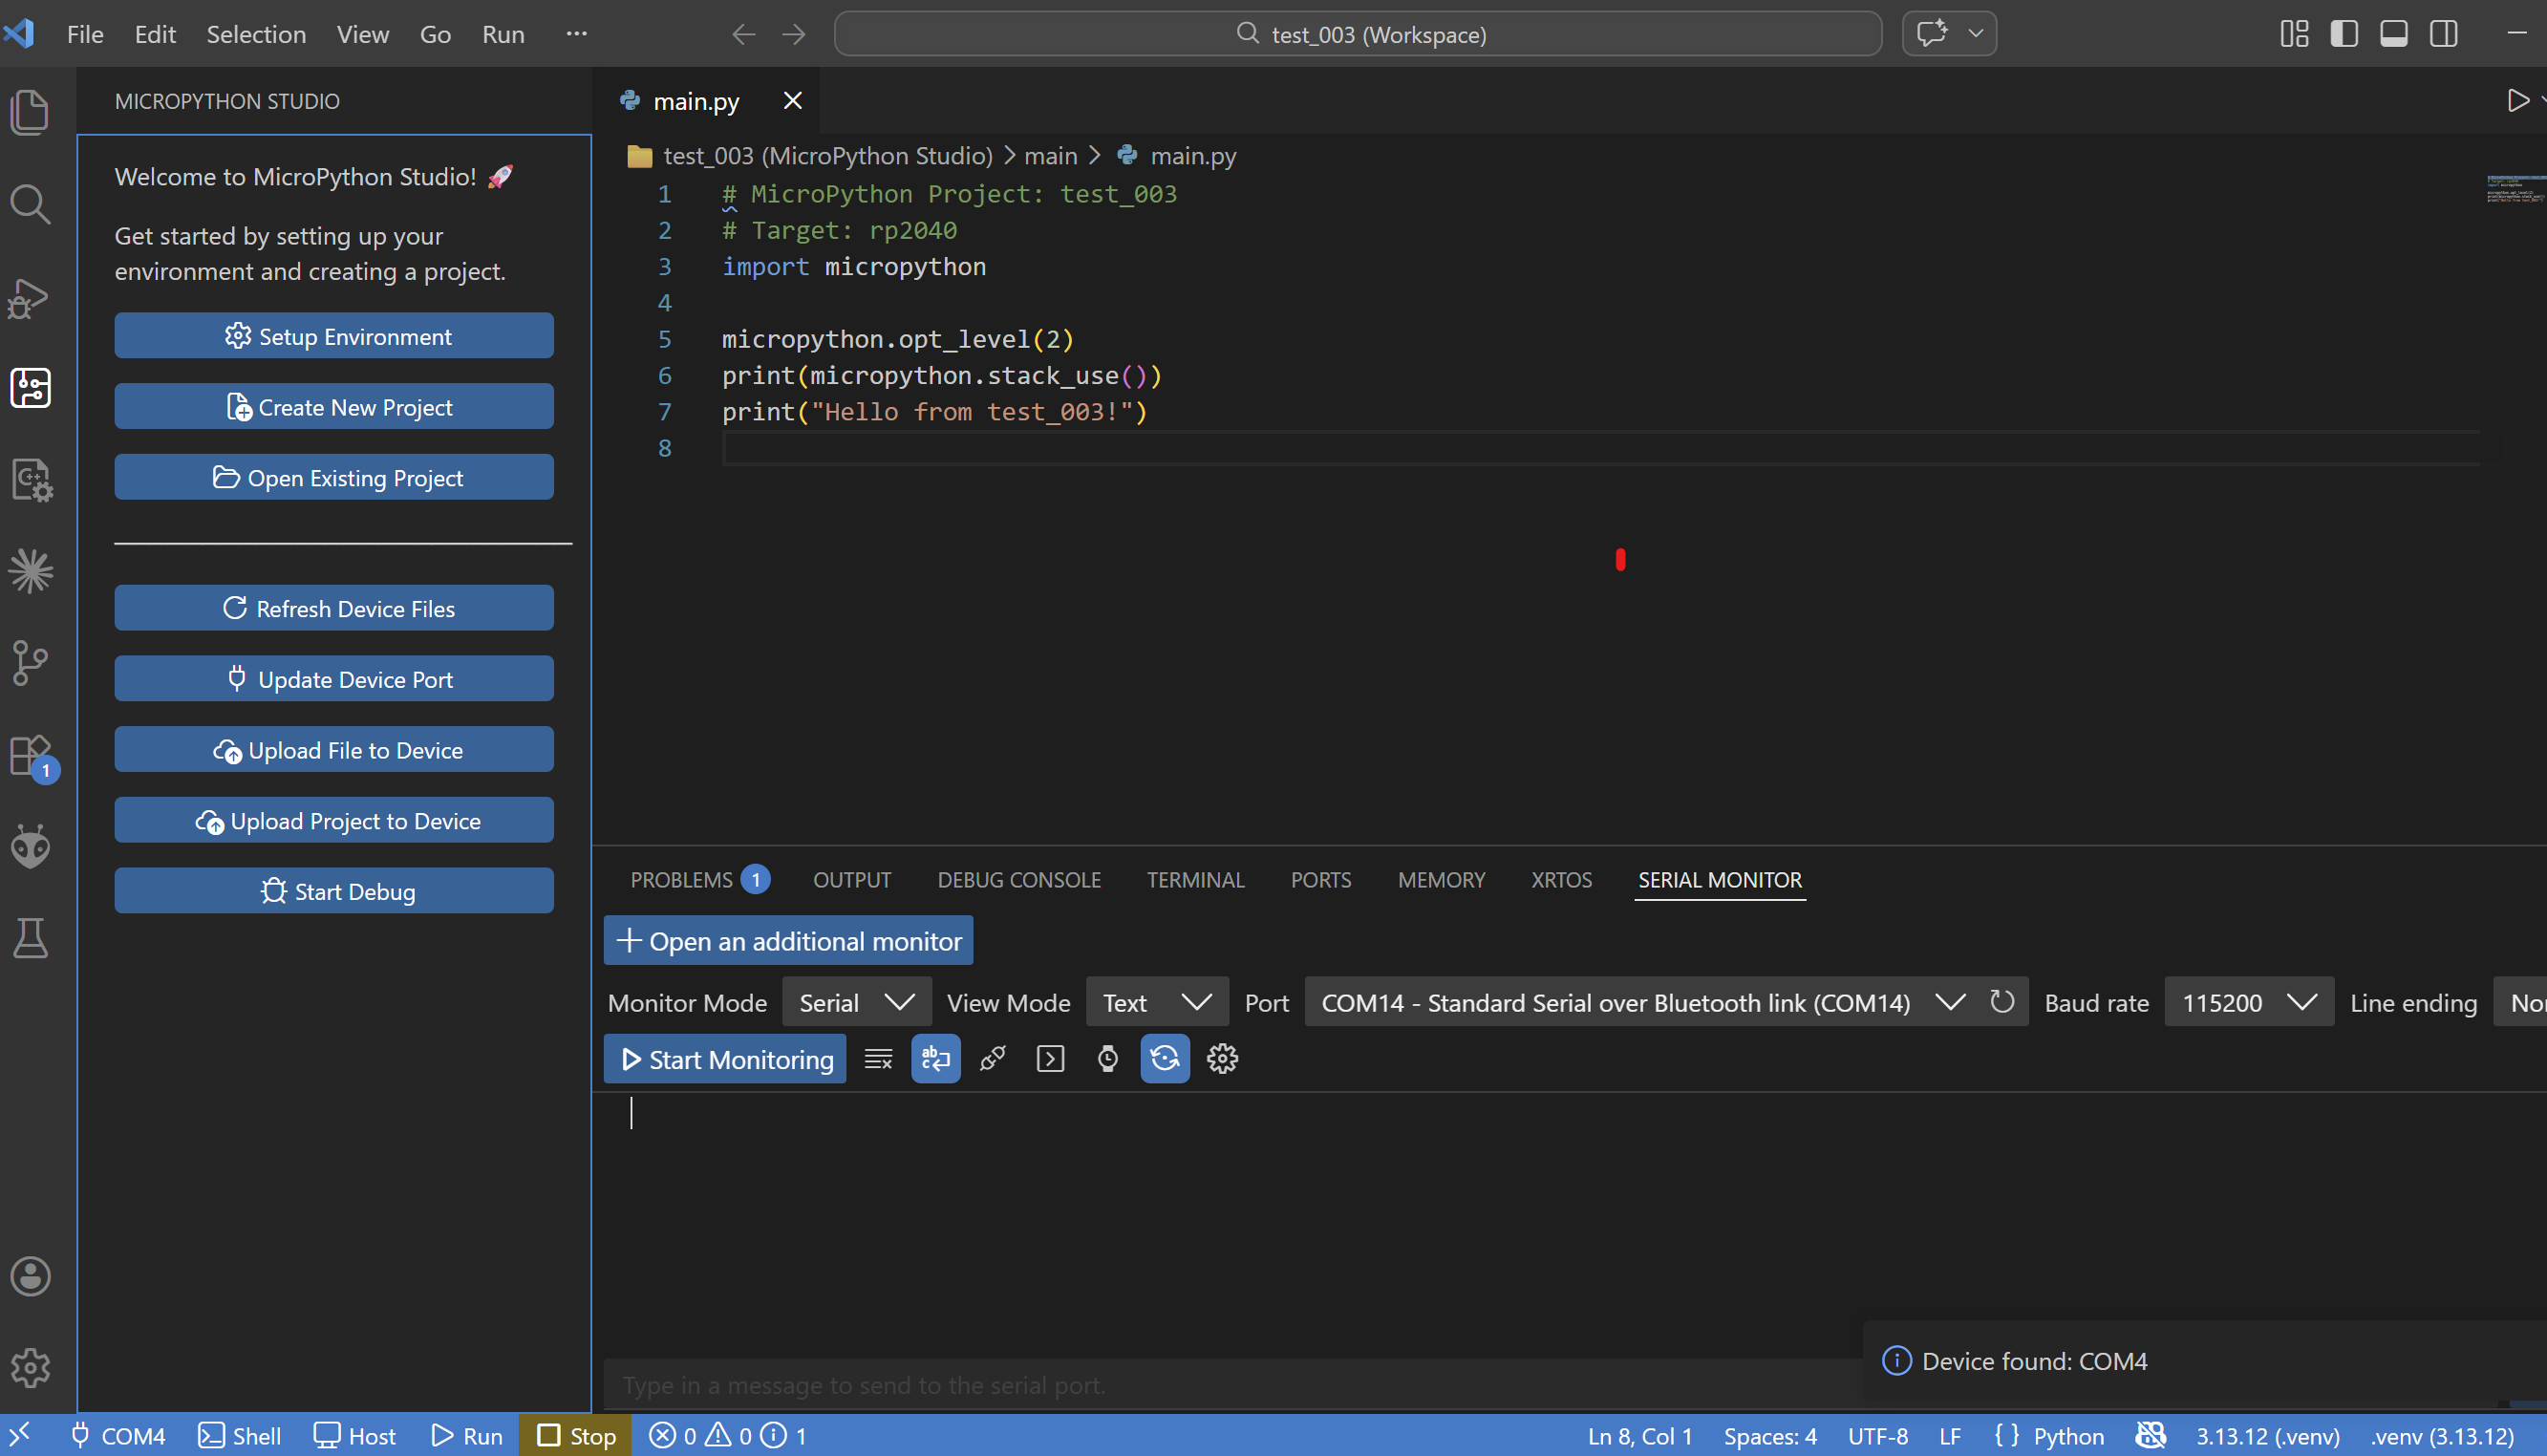Image resolution: width=2547 pixels, height=1456 pixels.
Task: Open the Accounts icon in activity bar
Action: tap(30, 1276)
